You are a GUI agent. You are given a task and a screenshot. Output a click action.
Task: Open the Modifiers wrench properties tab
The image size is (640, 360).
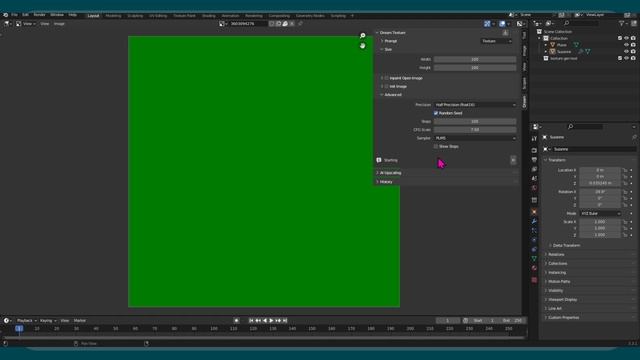534,221
